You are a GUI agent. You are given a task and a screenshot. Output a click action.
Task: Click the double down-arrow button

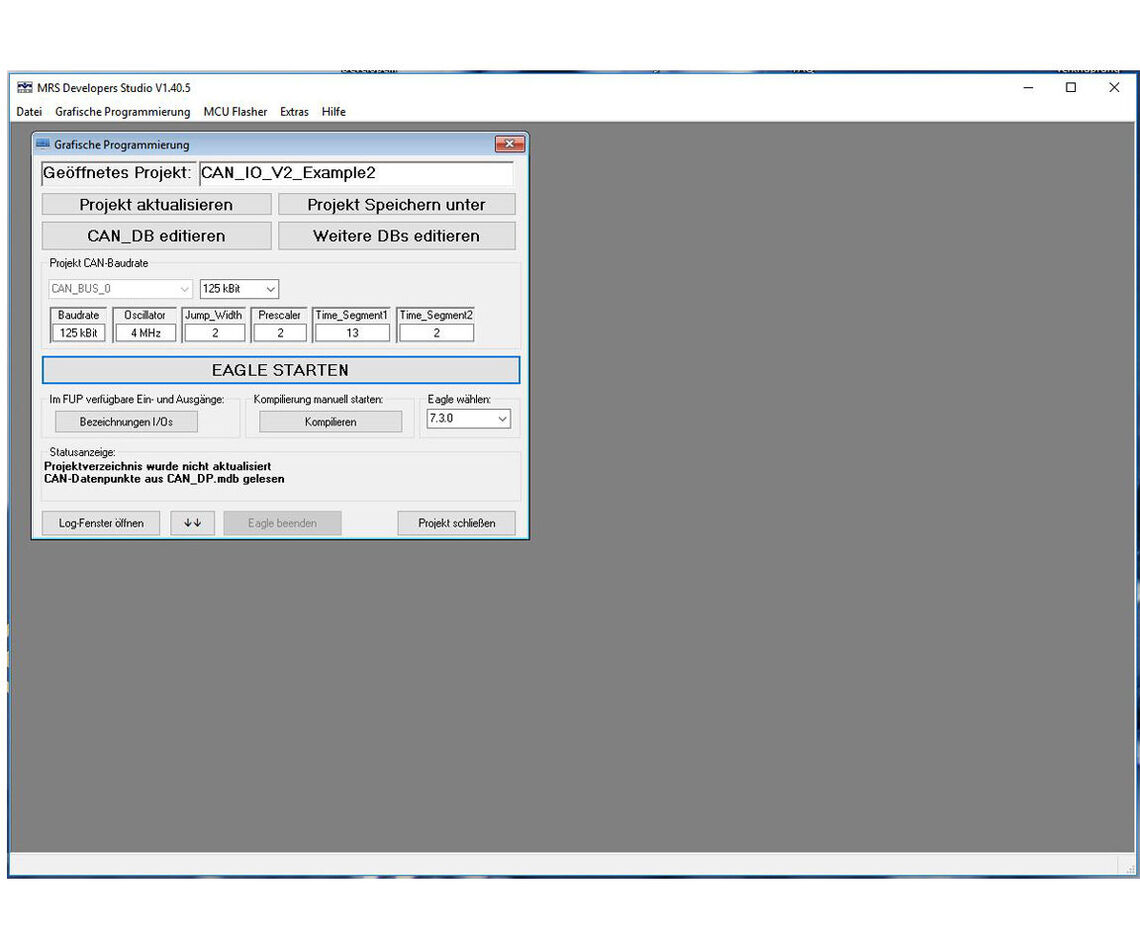tap(192, 523)
